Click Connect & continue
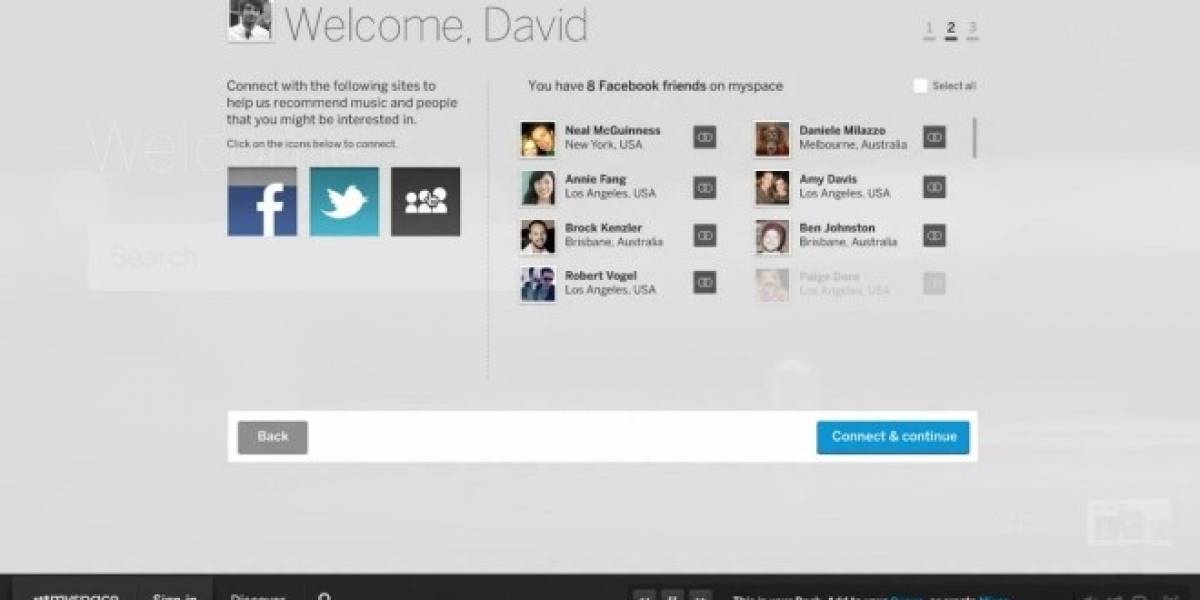 [x=893, y=437]
